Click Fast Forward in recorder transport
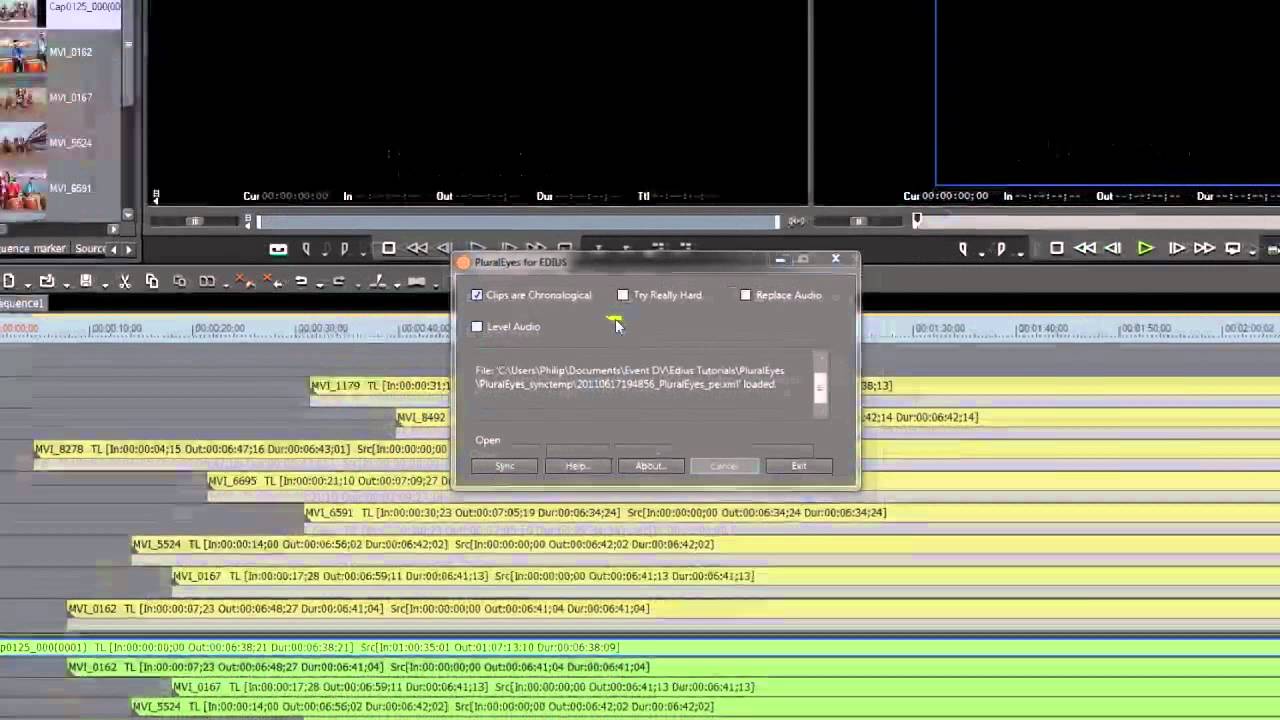 tap(1204, 248)
